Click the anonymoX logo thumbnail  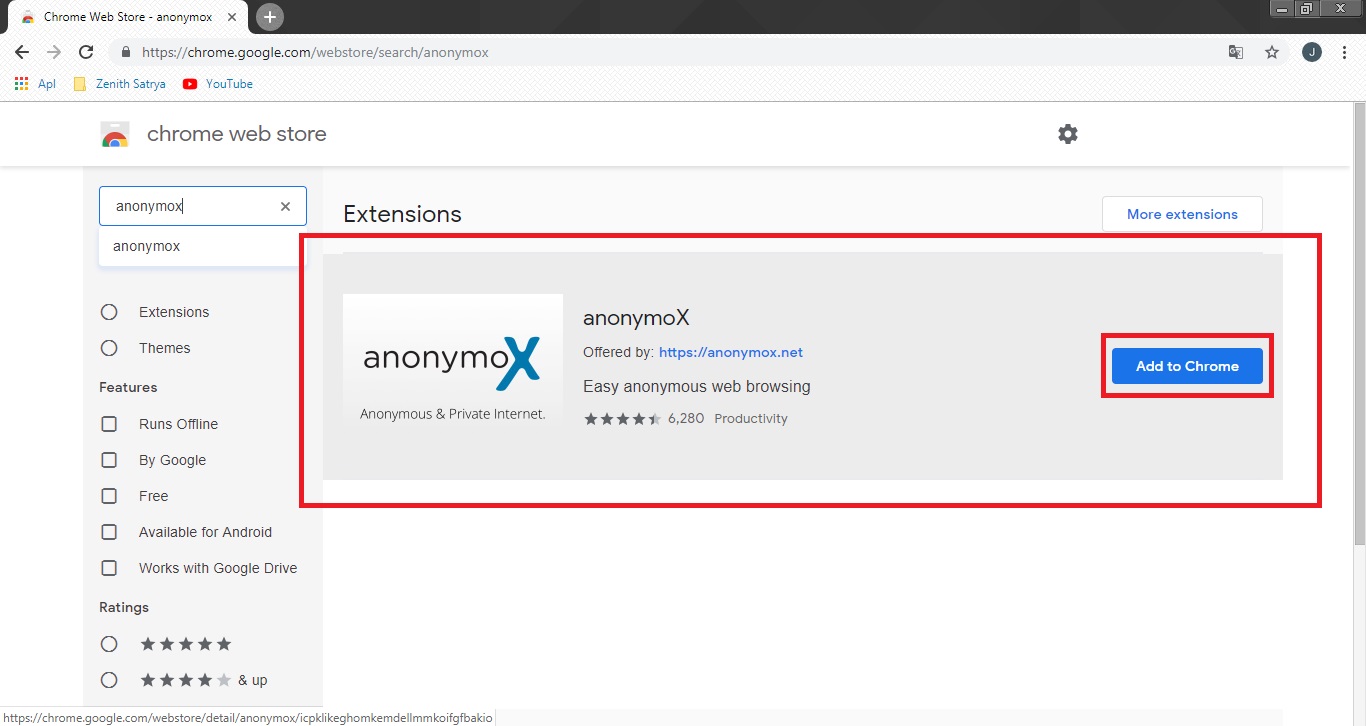click(x=453, y=360)
